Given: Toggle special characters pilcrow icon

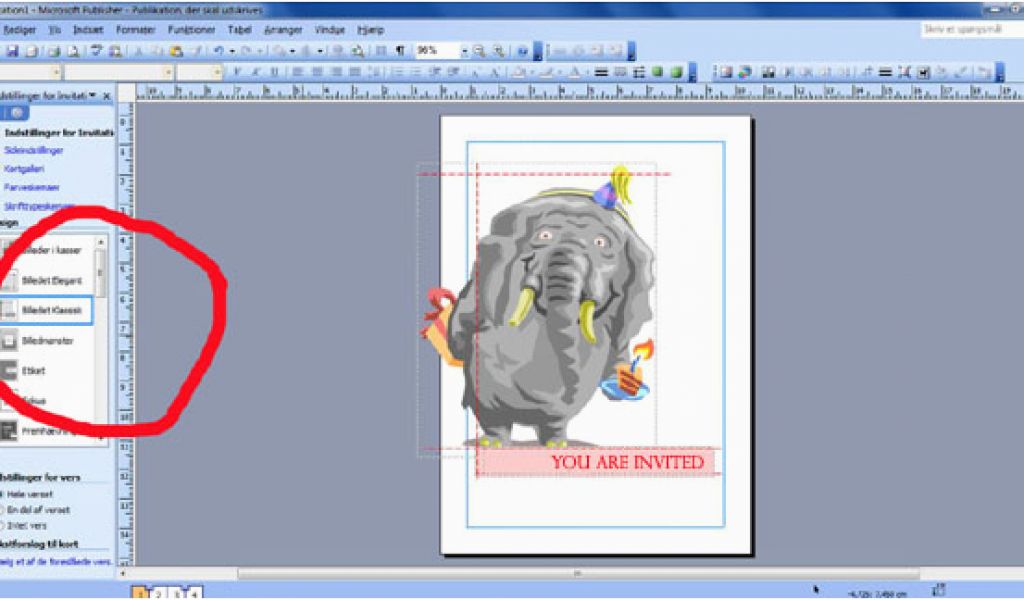Looking at the screenshot, I should (x=400, y=51).
